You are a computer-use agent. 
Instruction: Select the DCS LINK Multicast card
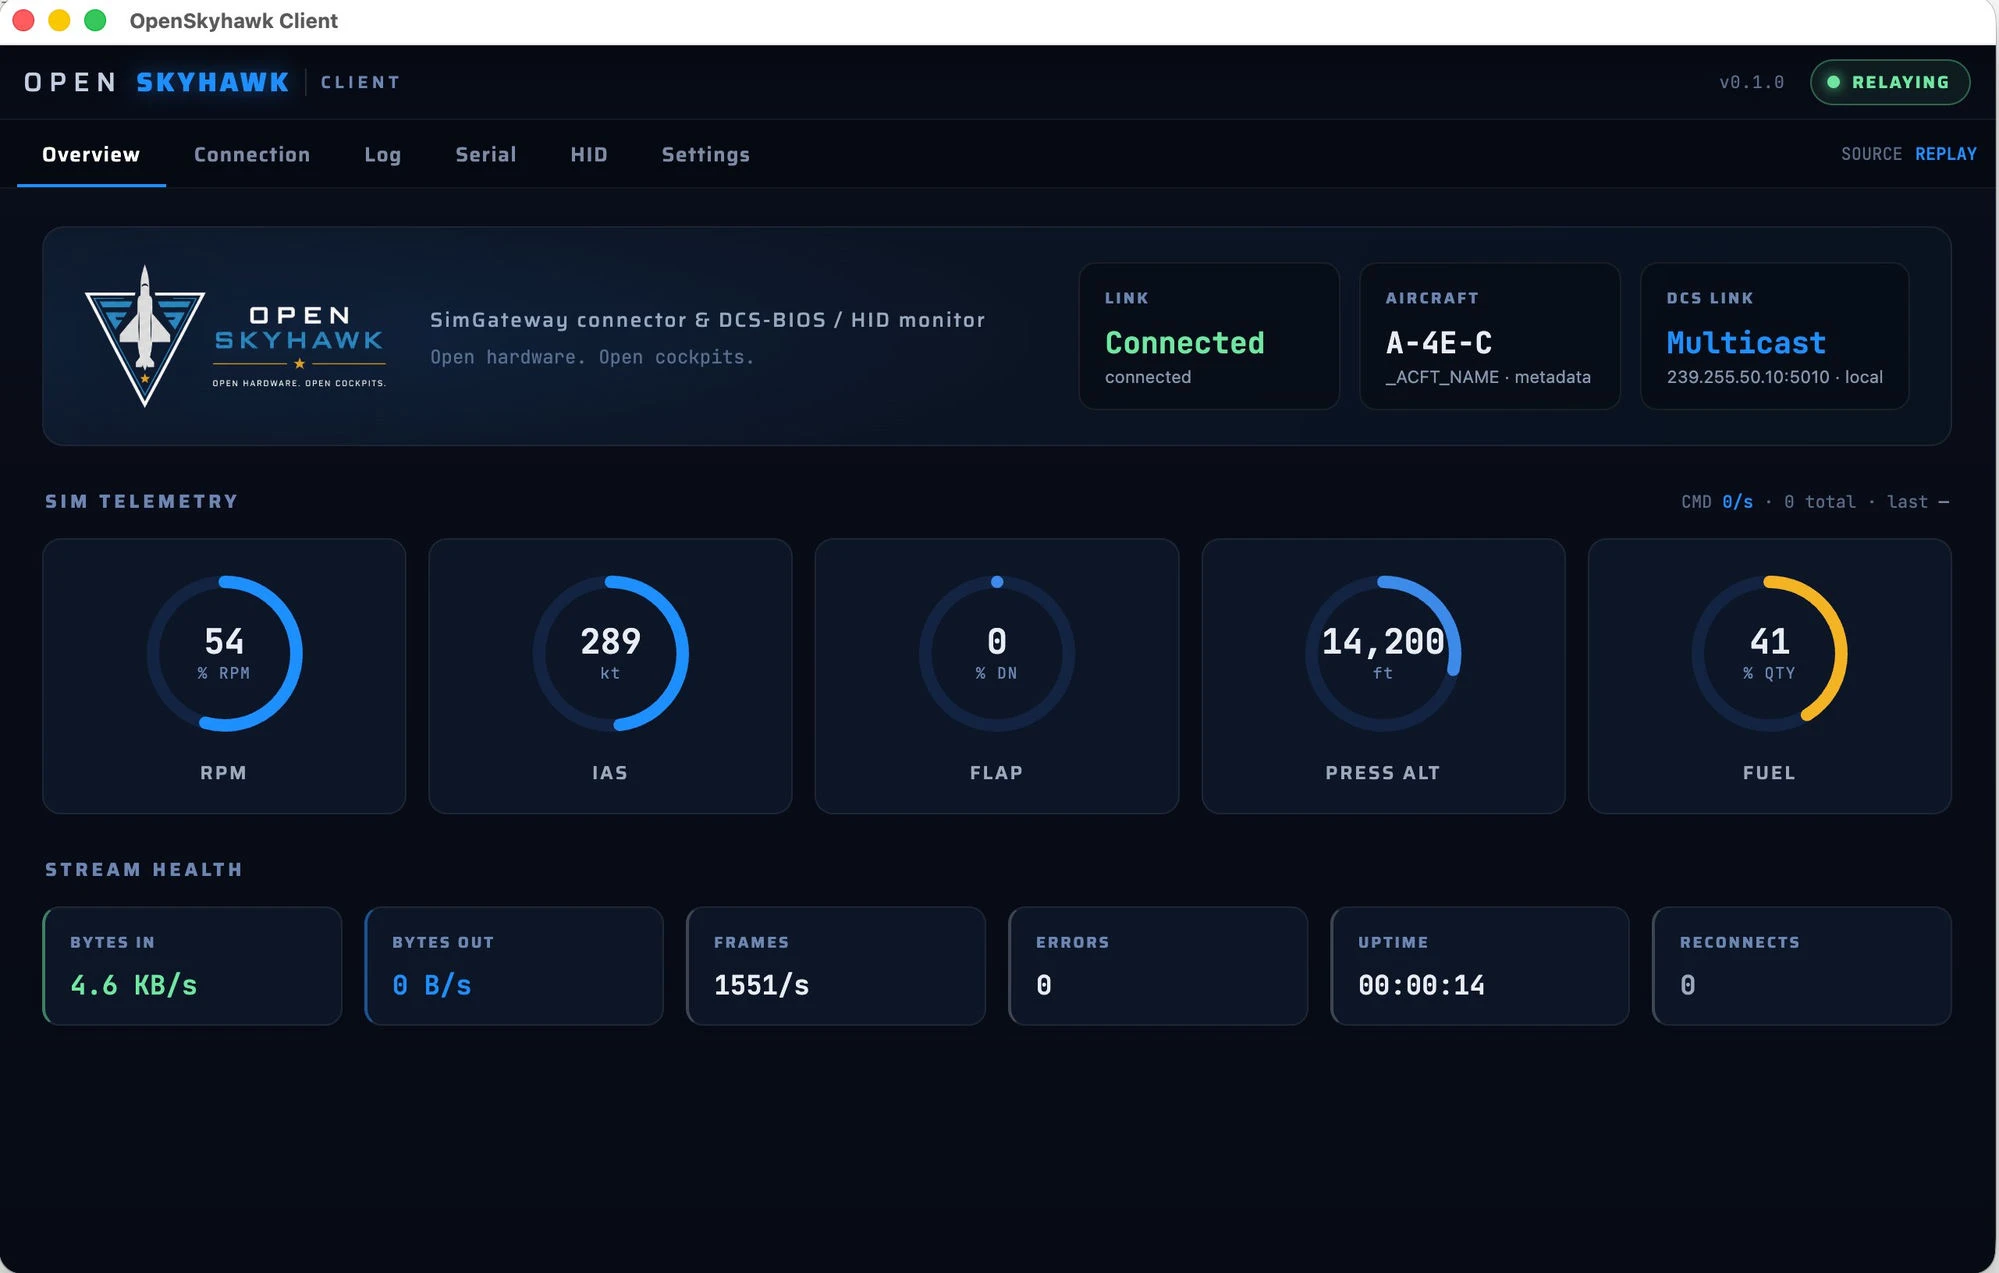click(x=1775, y=336)
